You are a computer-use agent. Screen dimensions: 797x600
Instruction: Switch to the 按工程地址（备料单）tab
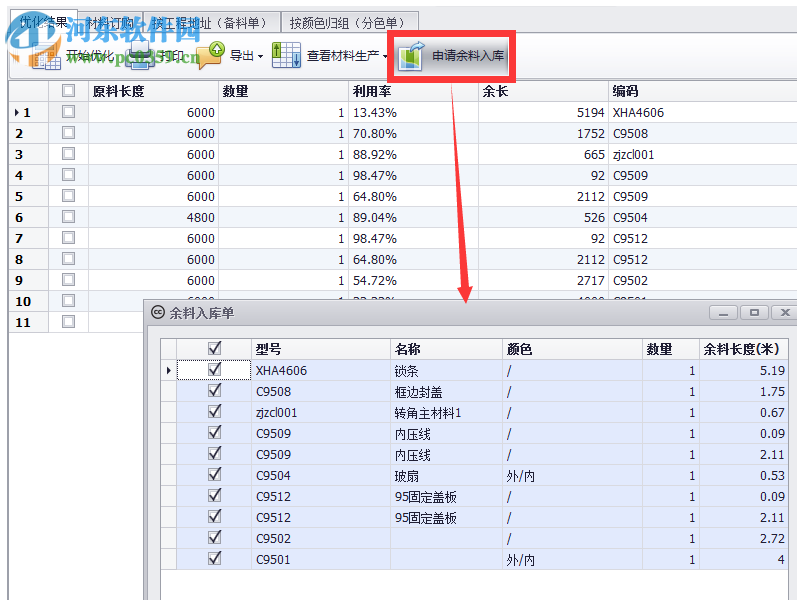212,23
